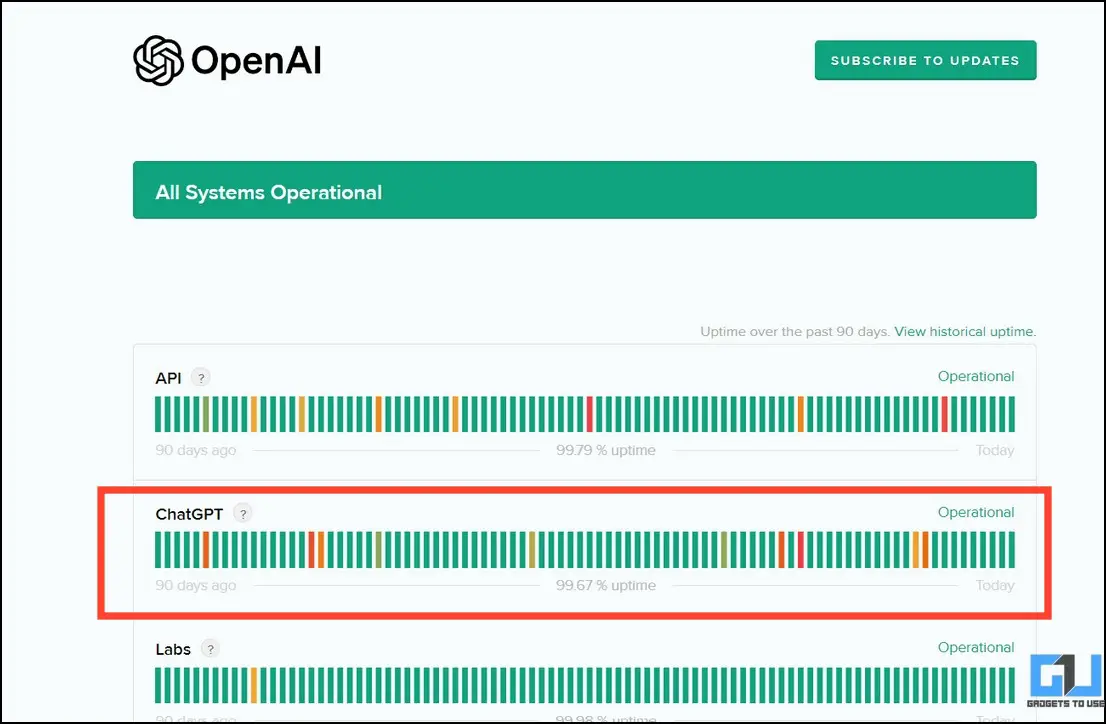Image resolution: width=1106 pixels, height=724 pixels.
Task: Click the ChatGPT component name
Action: tap(189, 514)
